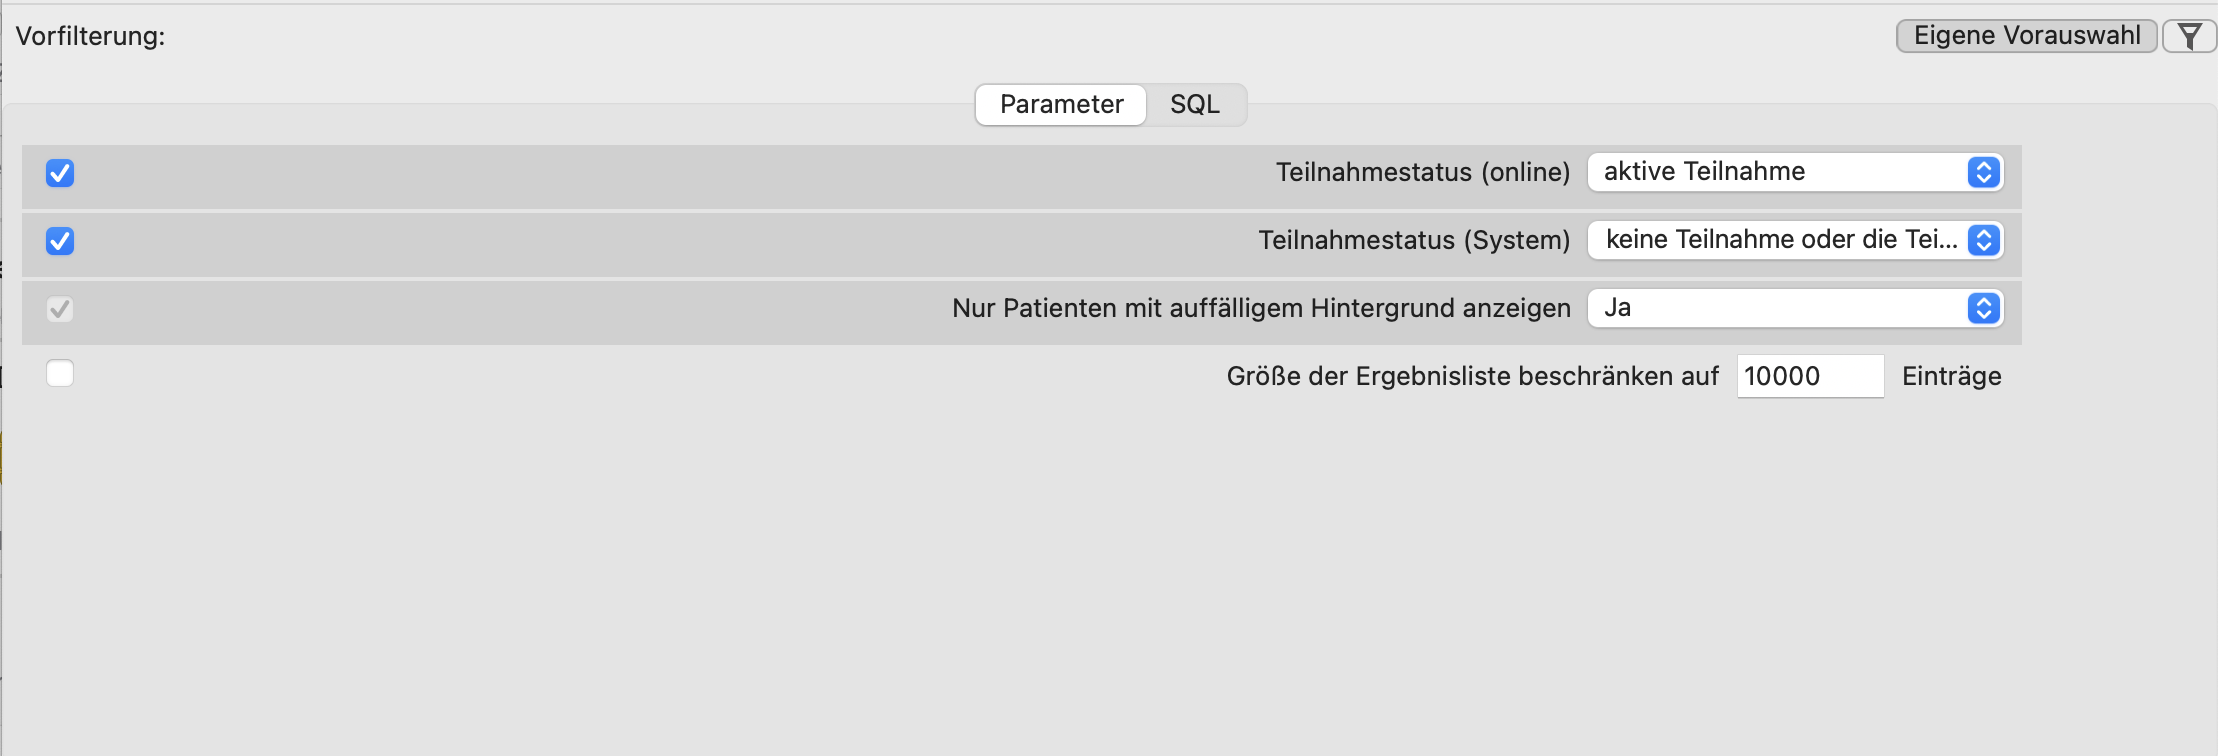Image resolution: width=2218 pixels, height=756 pixels.
Task: Open the keine Teilnahme oder die Tei... dropdown
Action: click(1795, 240)
